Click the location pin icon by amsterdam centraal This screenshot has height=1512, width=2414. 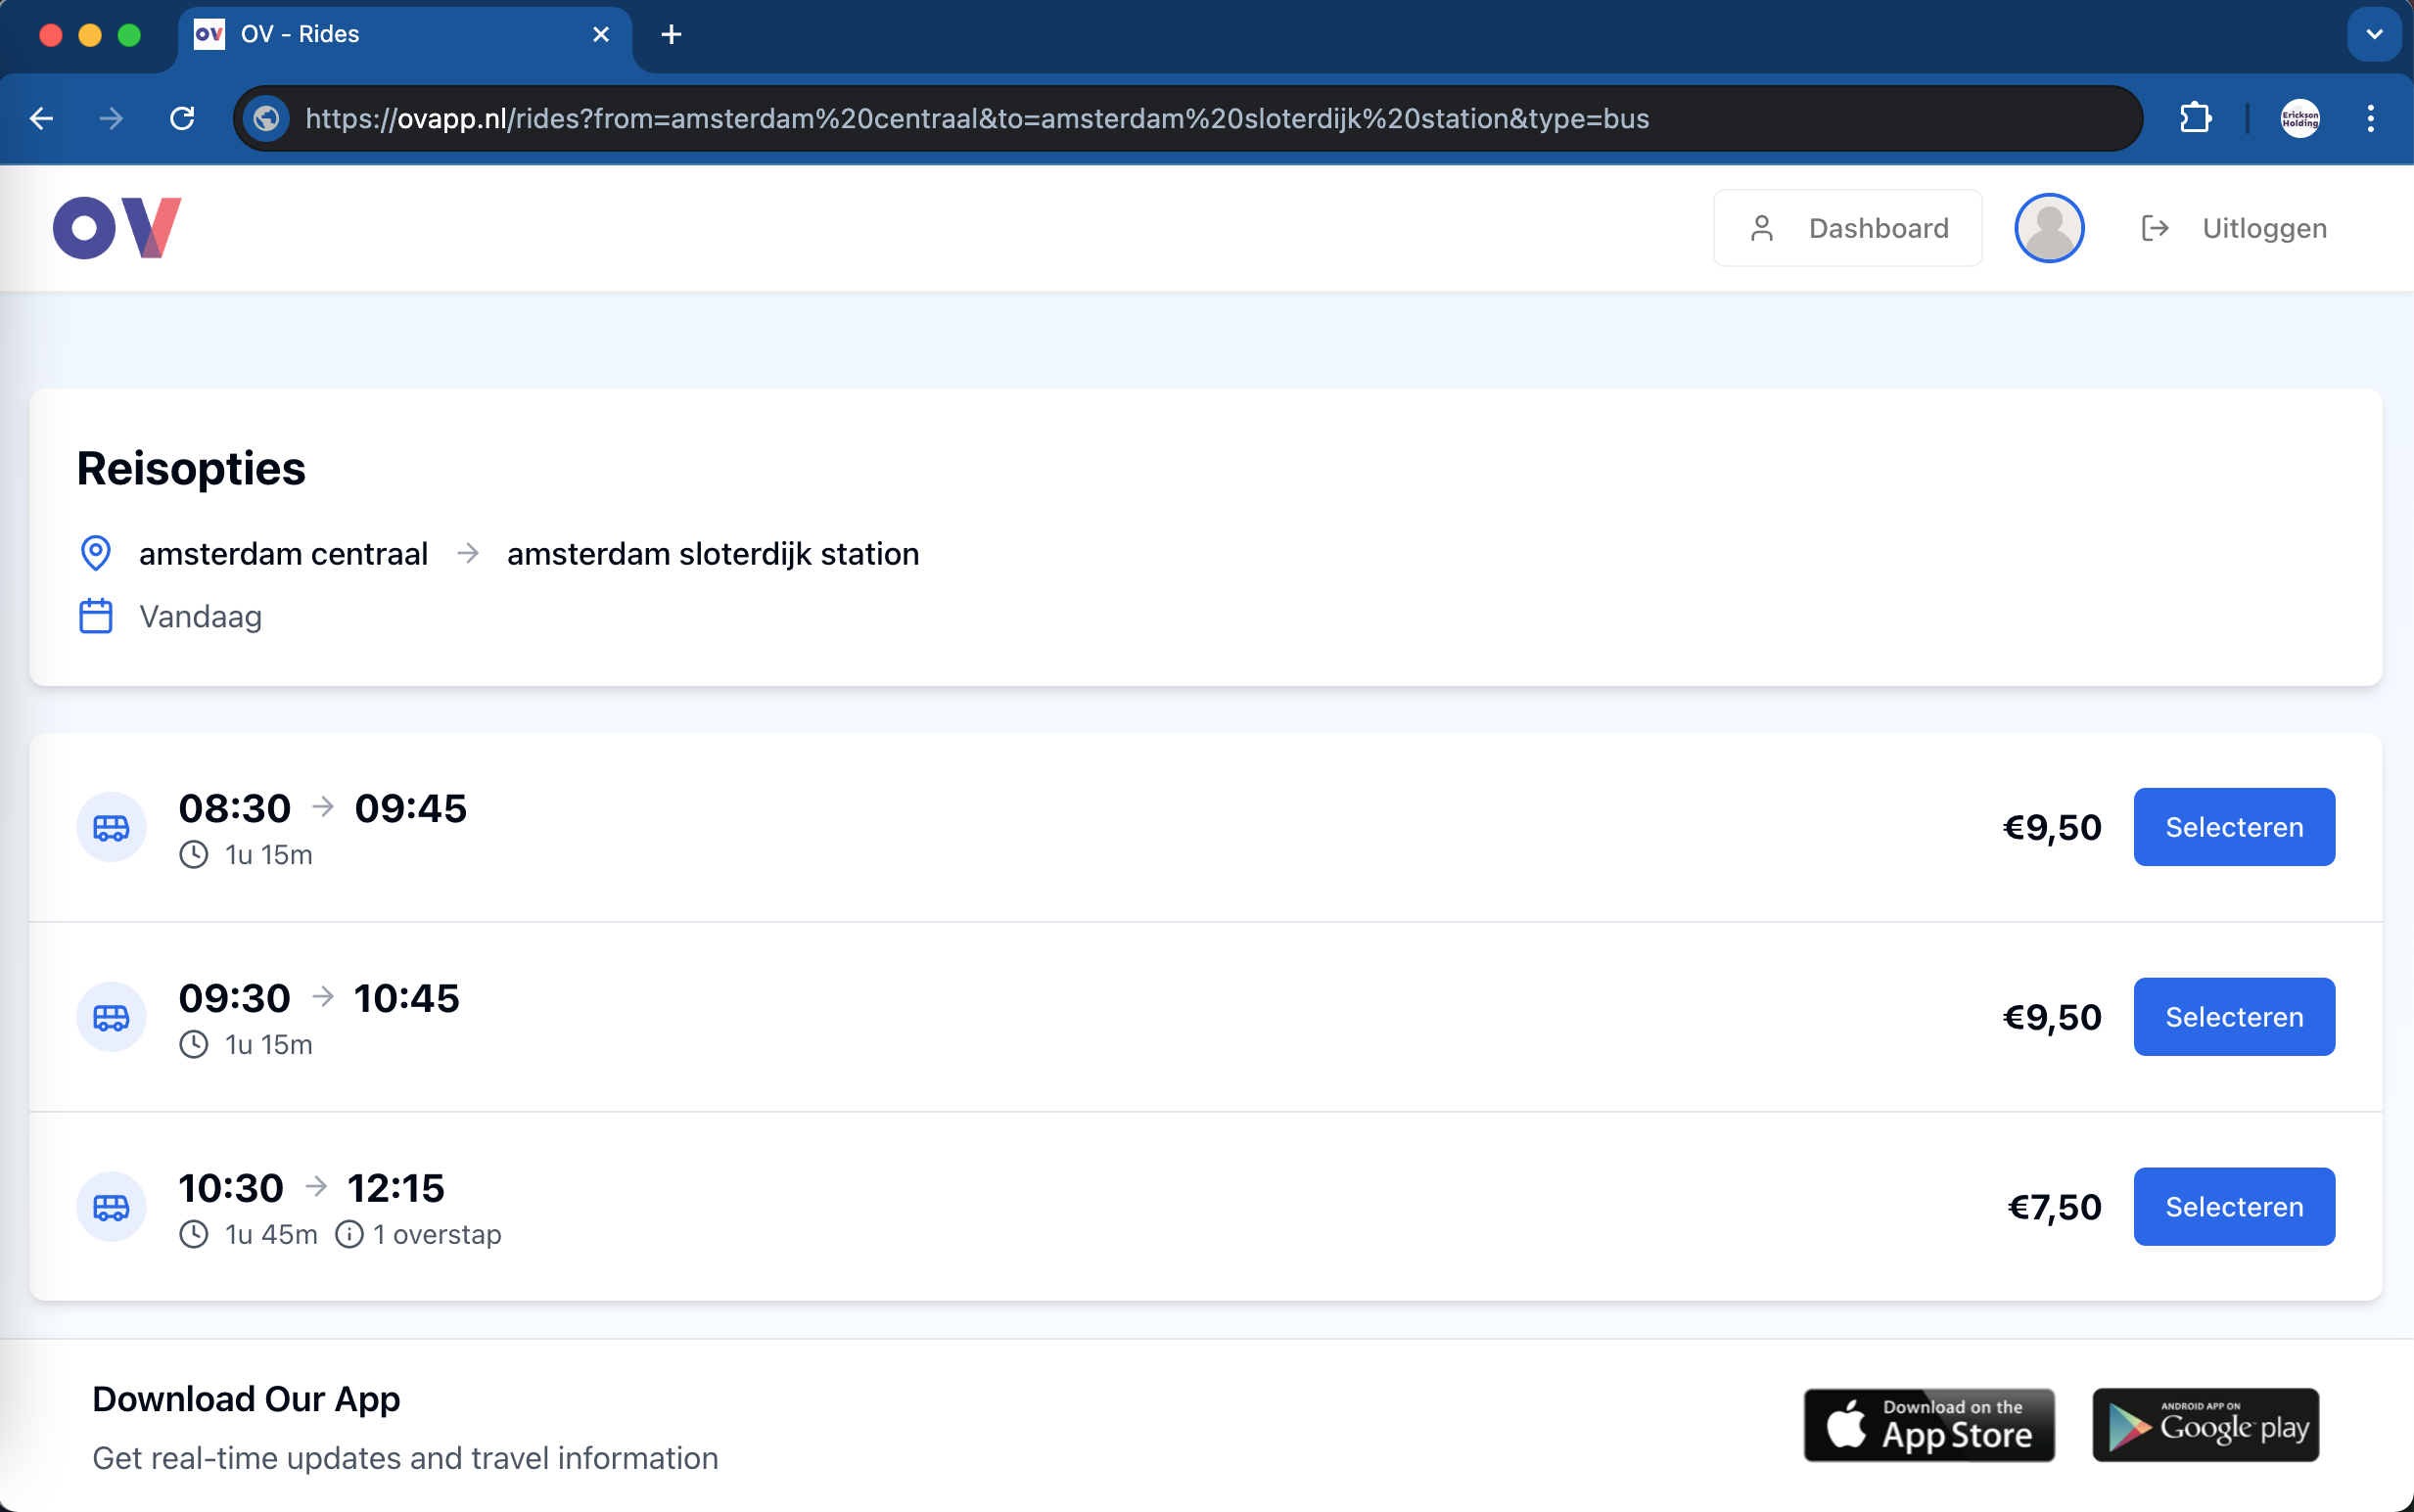(96, 553)
